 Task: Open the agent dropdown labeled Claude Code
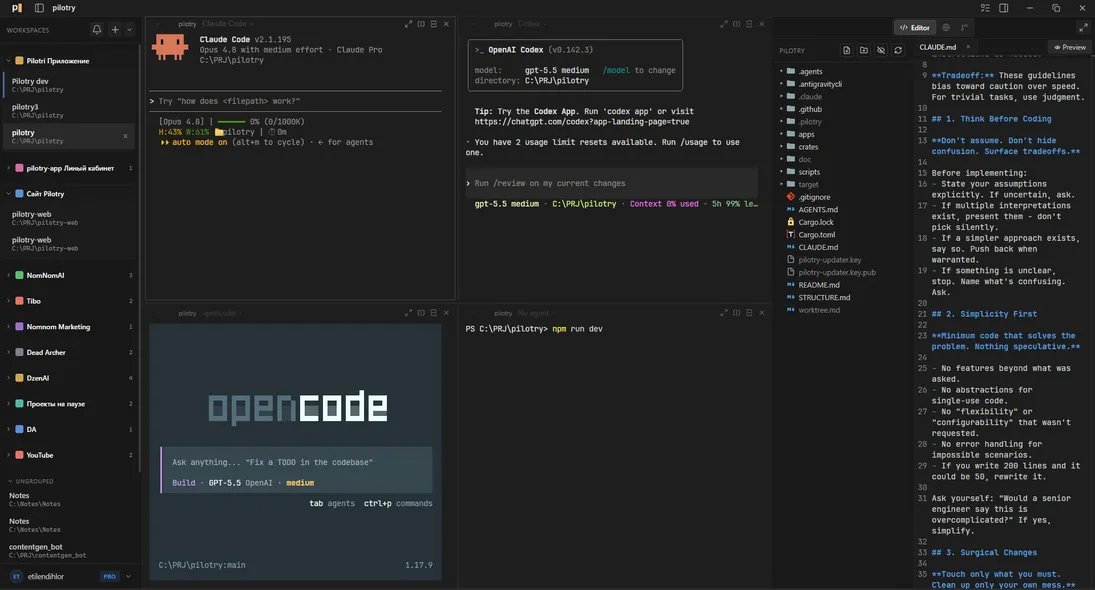pos(228,24)
